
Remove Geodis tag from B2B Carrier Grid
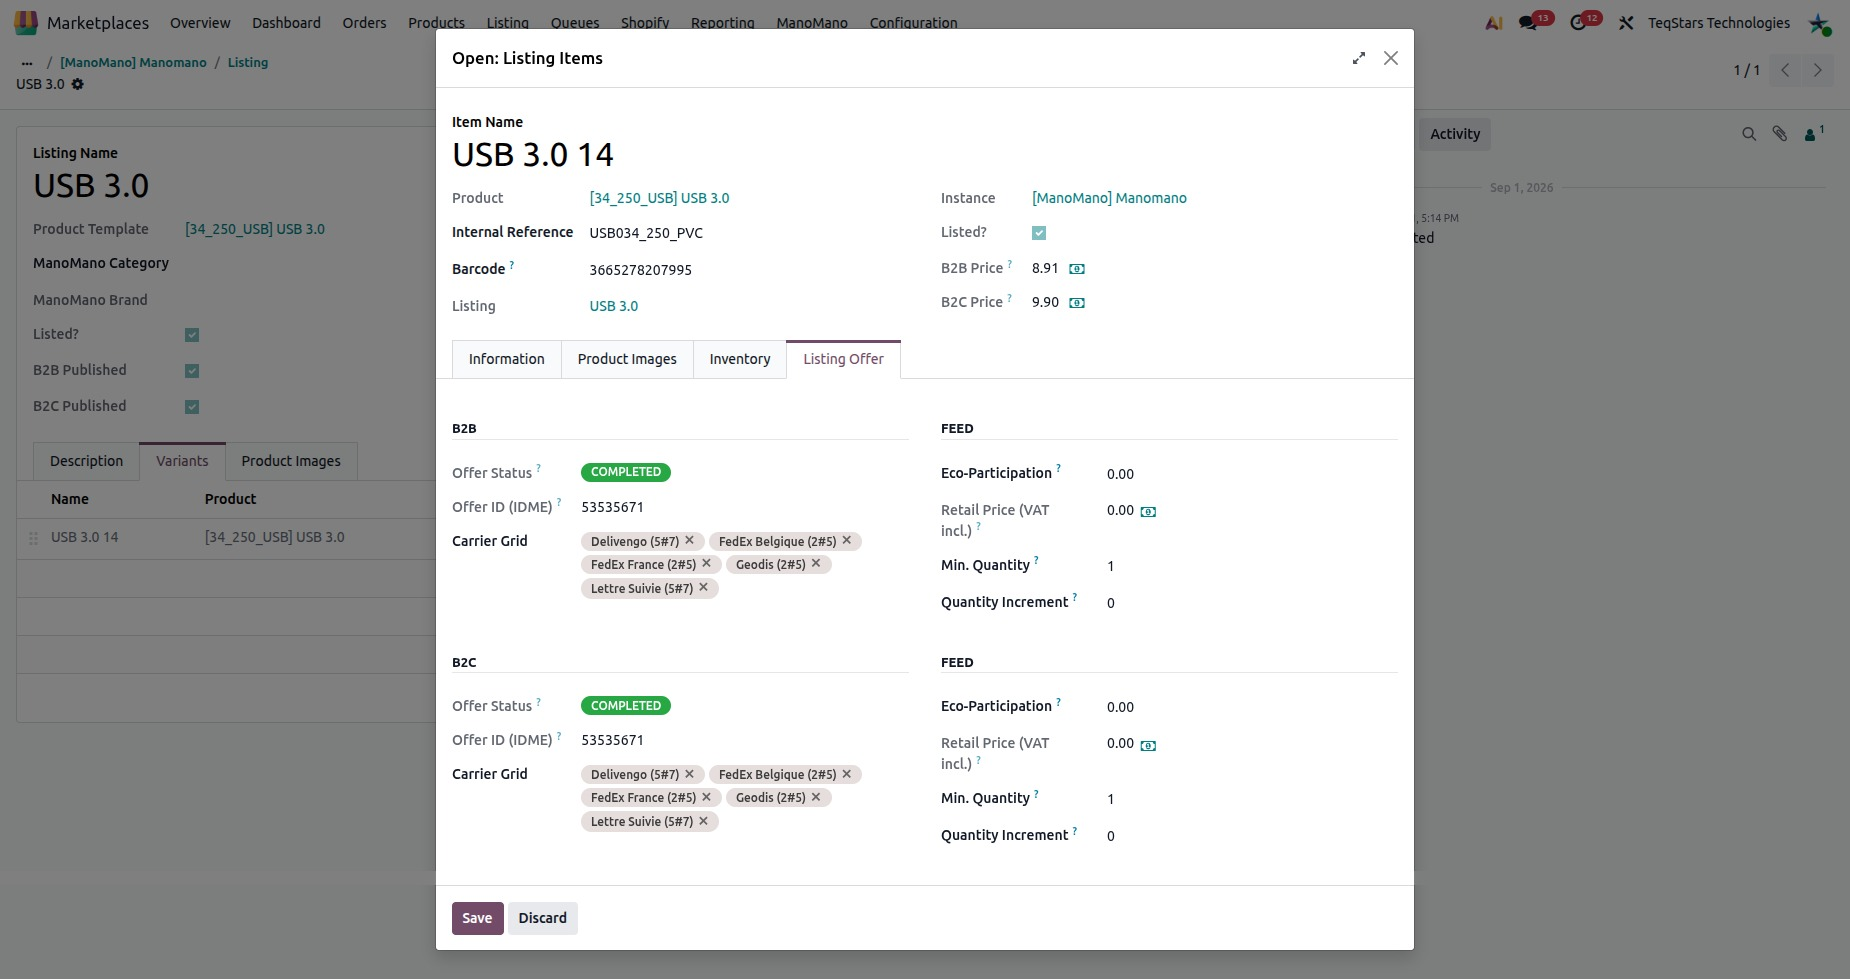(x=816, y=563)
